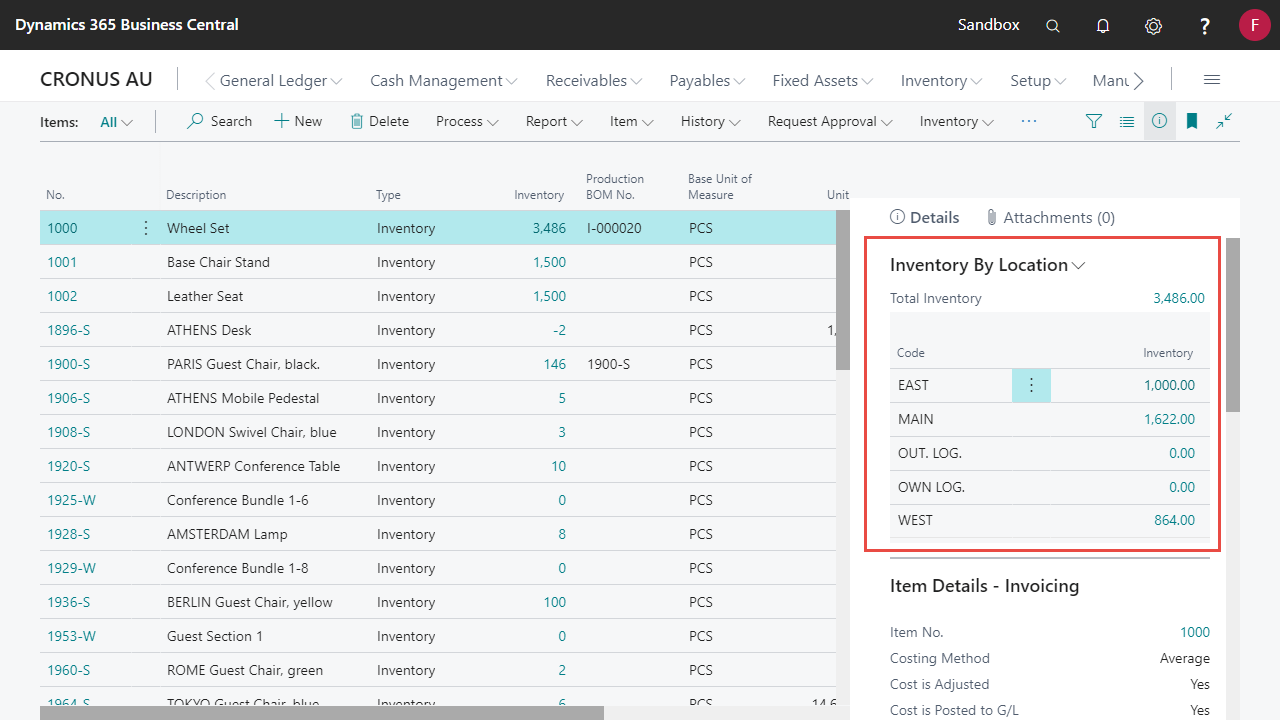The width and height of the screenshot is (1280, 720).
Task: Select the BERLIN Guest Chair, yellow row
Action: (x=438, y=602)
